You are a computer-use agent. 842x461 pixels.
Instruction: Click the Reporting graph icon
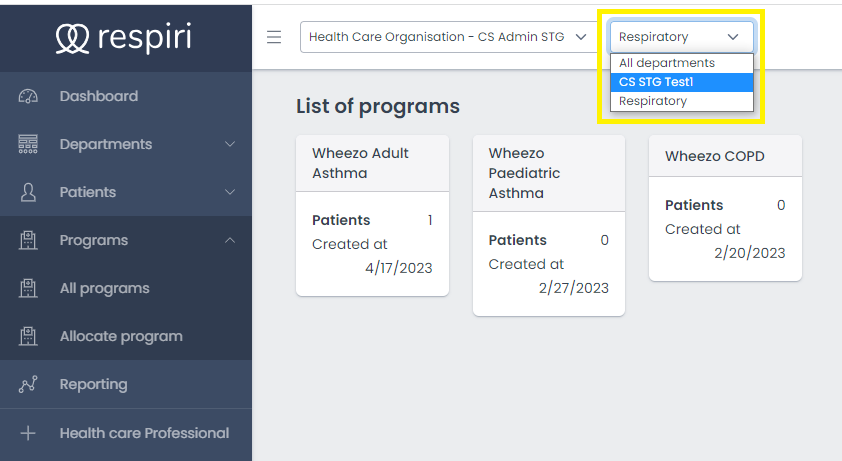pyautogui.click(x=28, y=384)
